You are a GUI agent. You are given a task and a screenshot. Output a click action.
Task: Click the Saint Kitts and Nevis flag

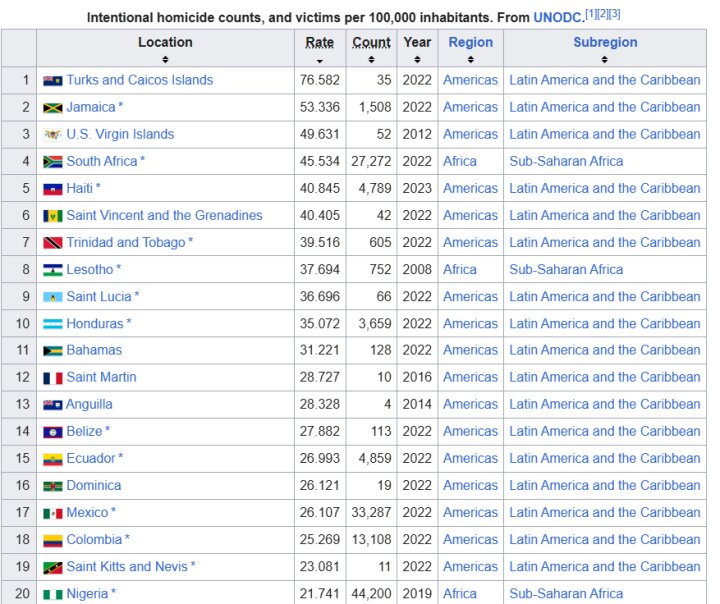point(53,567)
